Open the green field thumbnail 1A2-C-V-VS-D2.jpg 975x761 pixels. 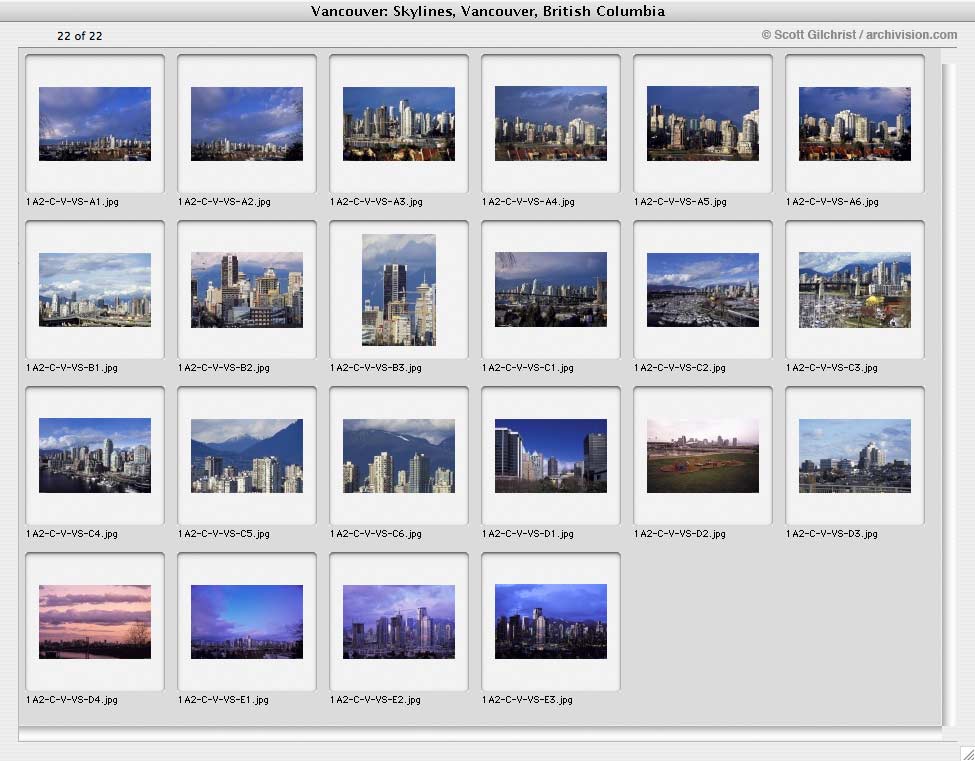click(703, 456)
